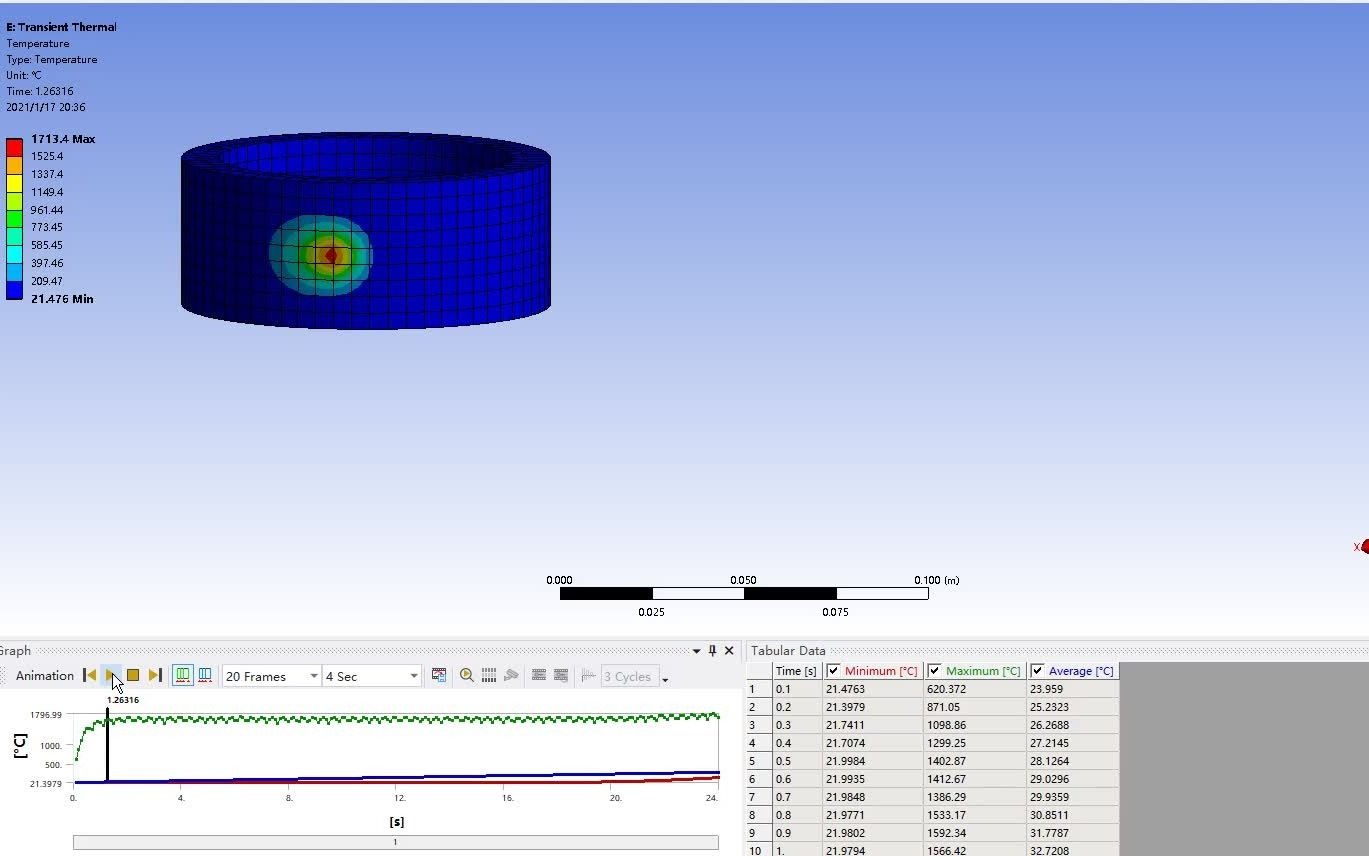Stop the animation playback
Screen dimensions: 1369x856
click(x=133, y=676)
